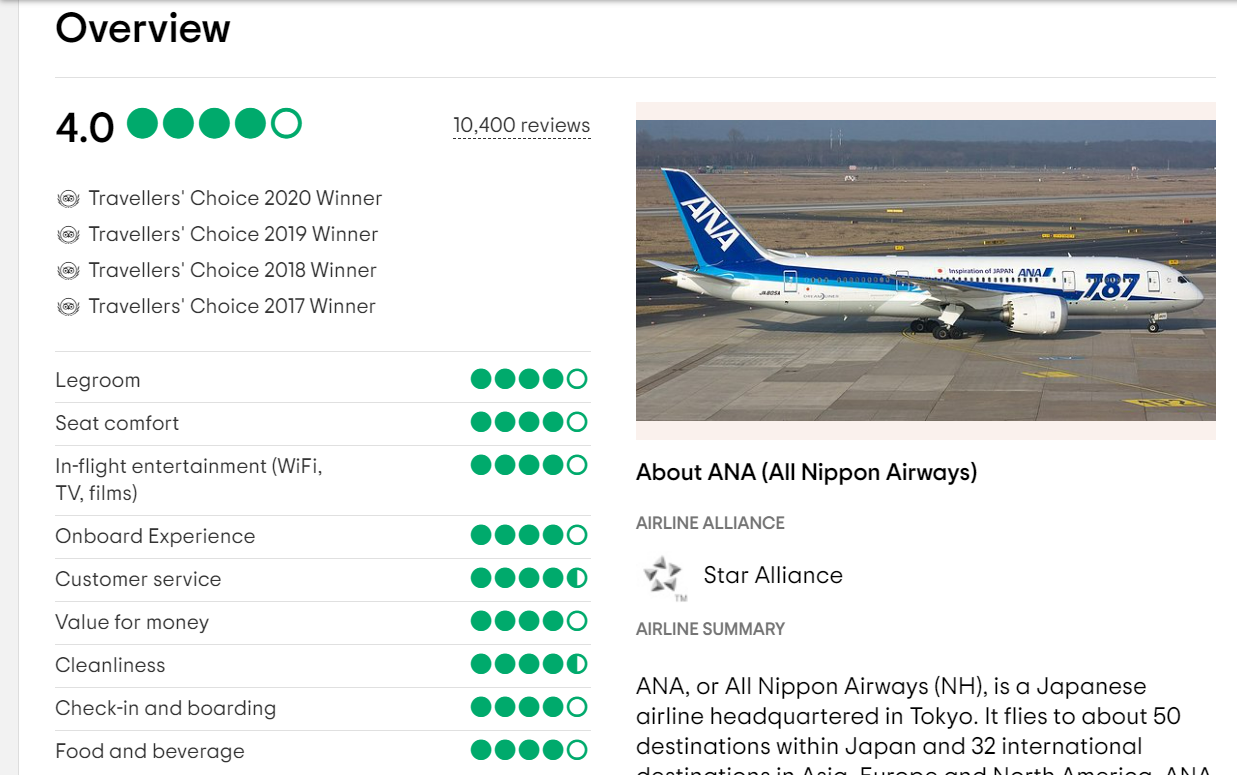This screenshot has height=775, width=1237.
Task: Select Travellers' Choice 2020 Winner text
Action: tap(235, 198)
